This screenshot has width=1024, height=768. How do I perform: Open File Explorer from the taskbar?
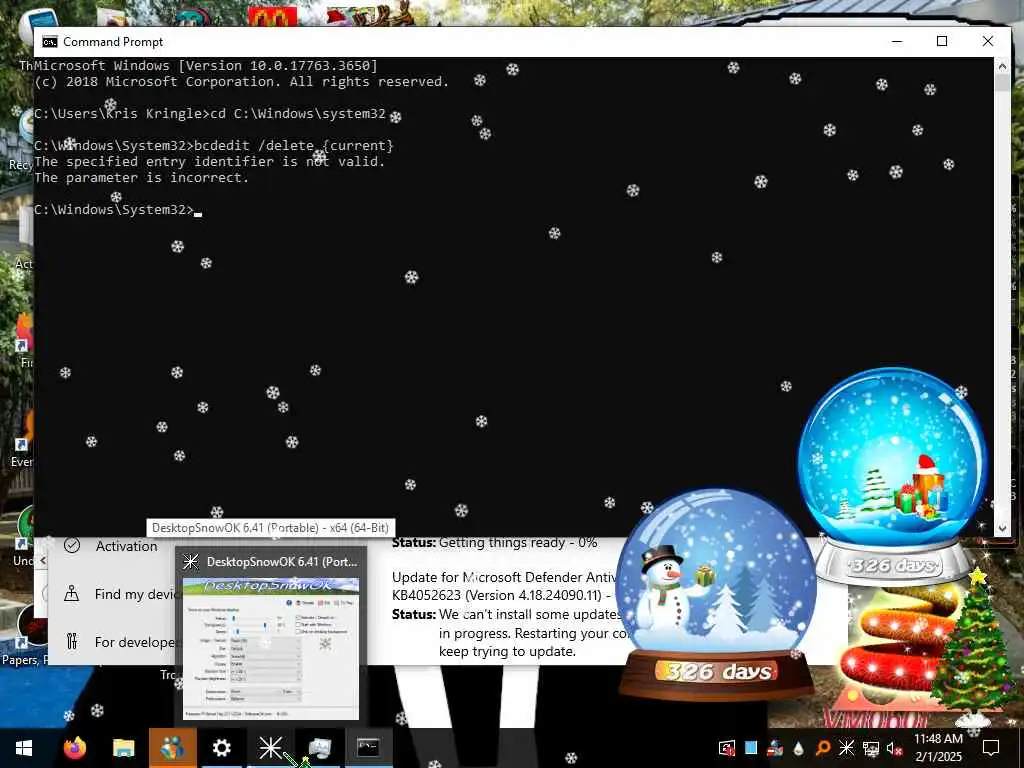click(x=123, y=748)
